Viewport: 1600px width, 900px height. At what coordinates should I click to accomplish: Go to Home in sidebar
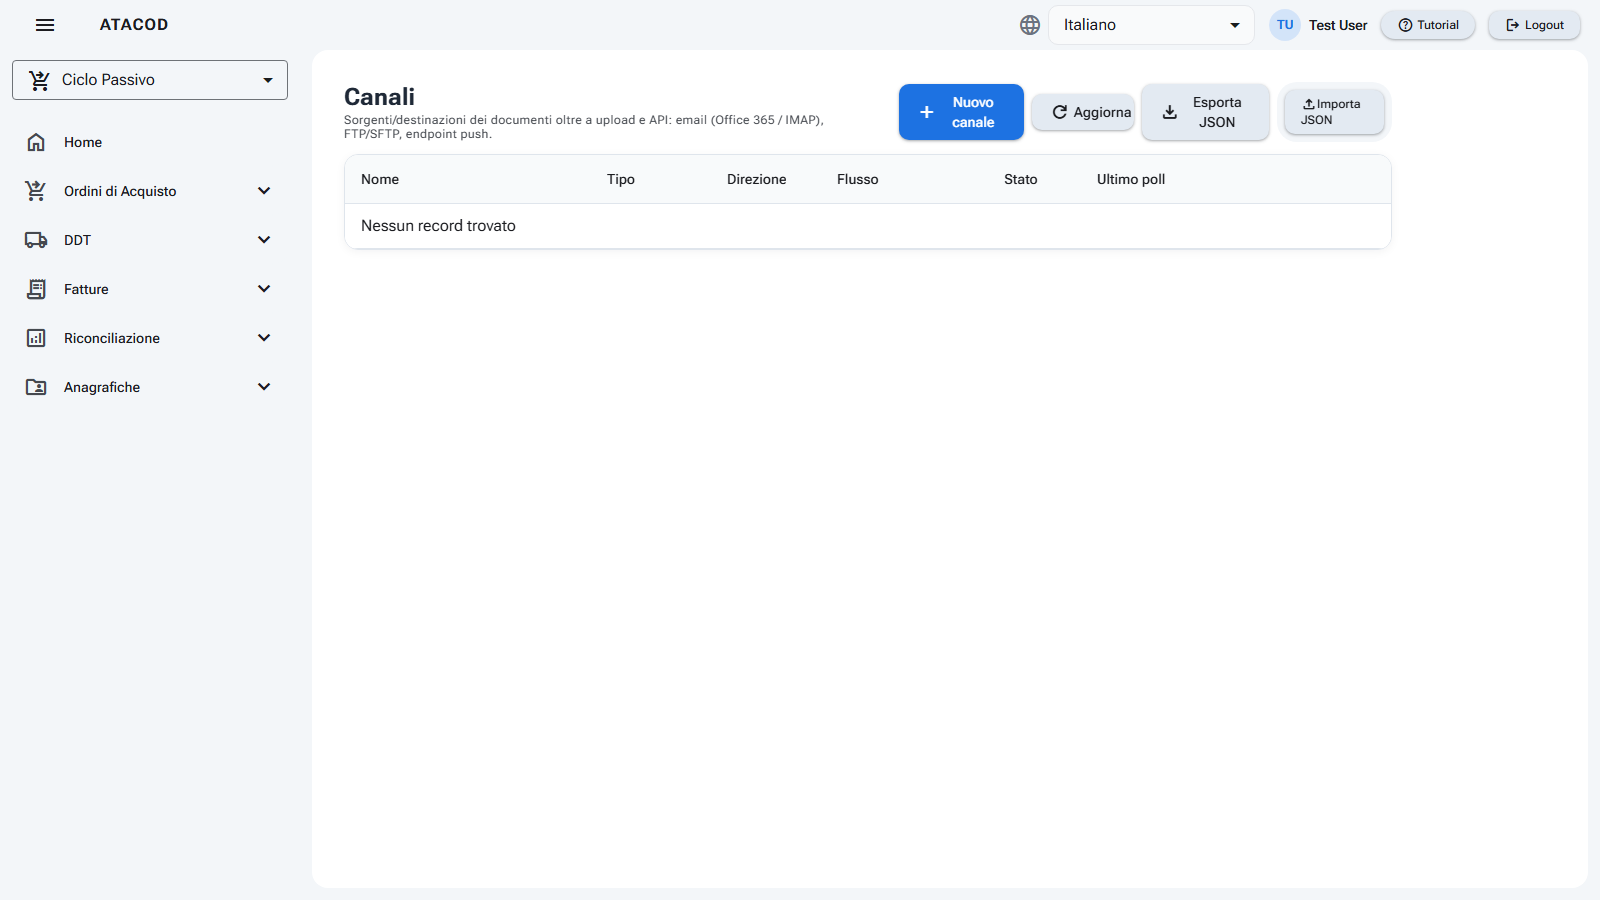(150, 142)
